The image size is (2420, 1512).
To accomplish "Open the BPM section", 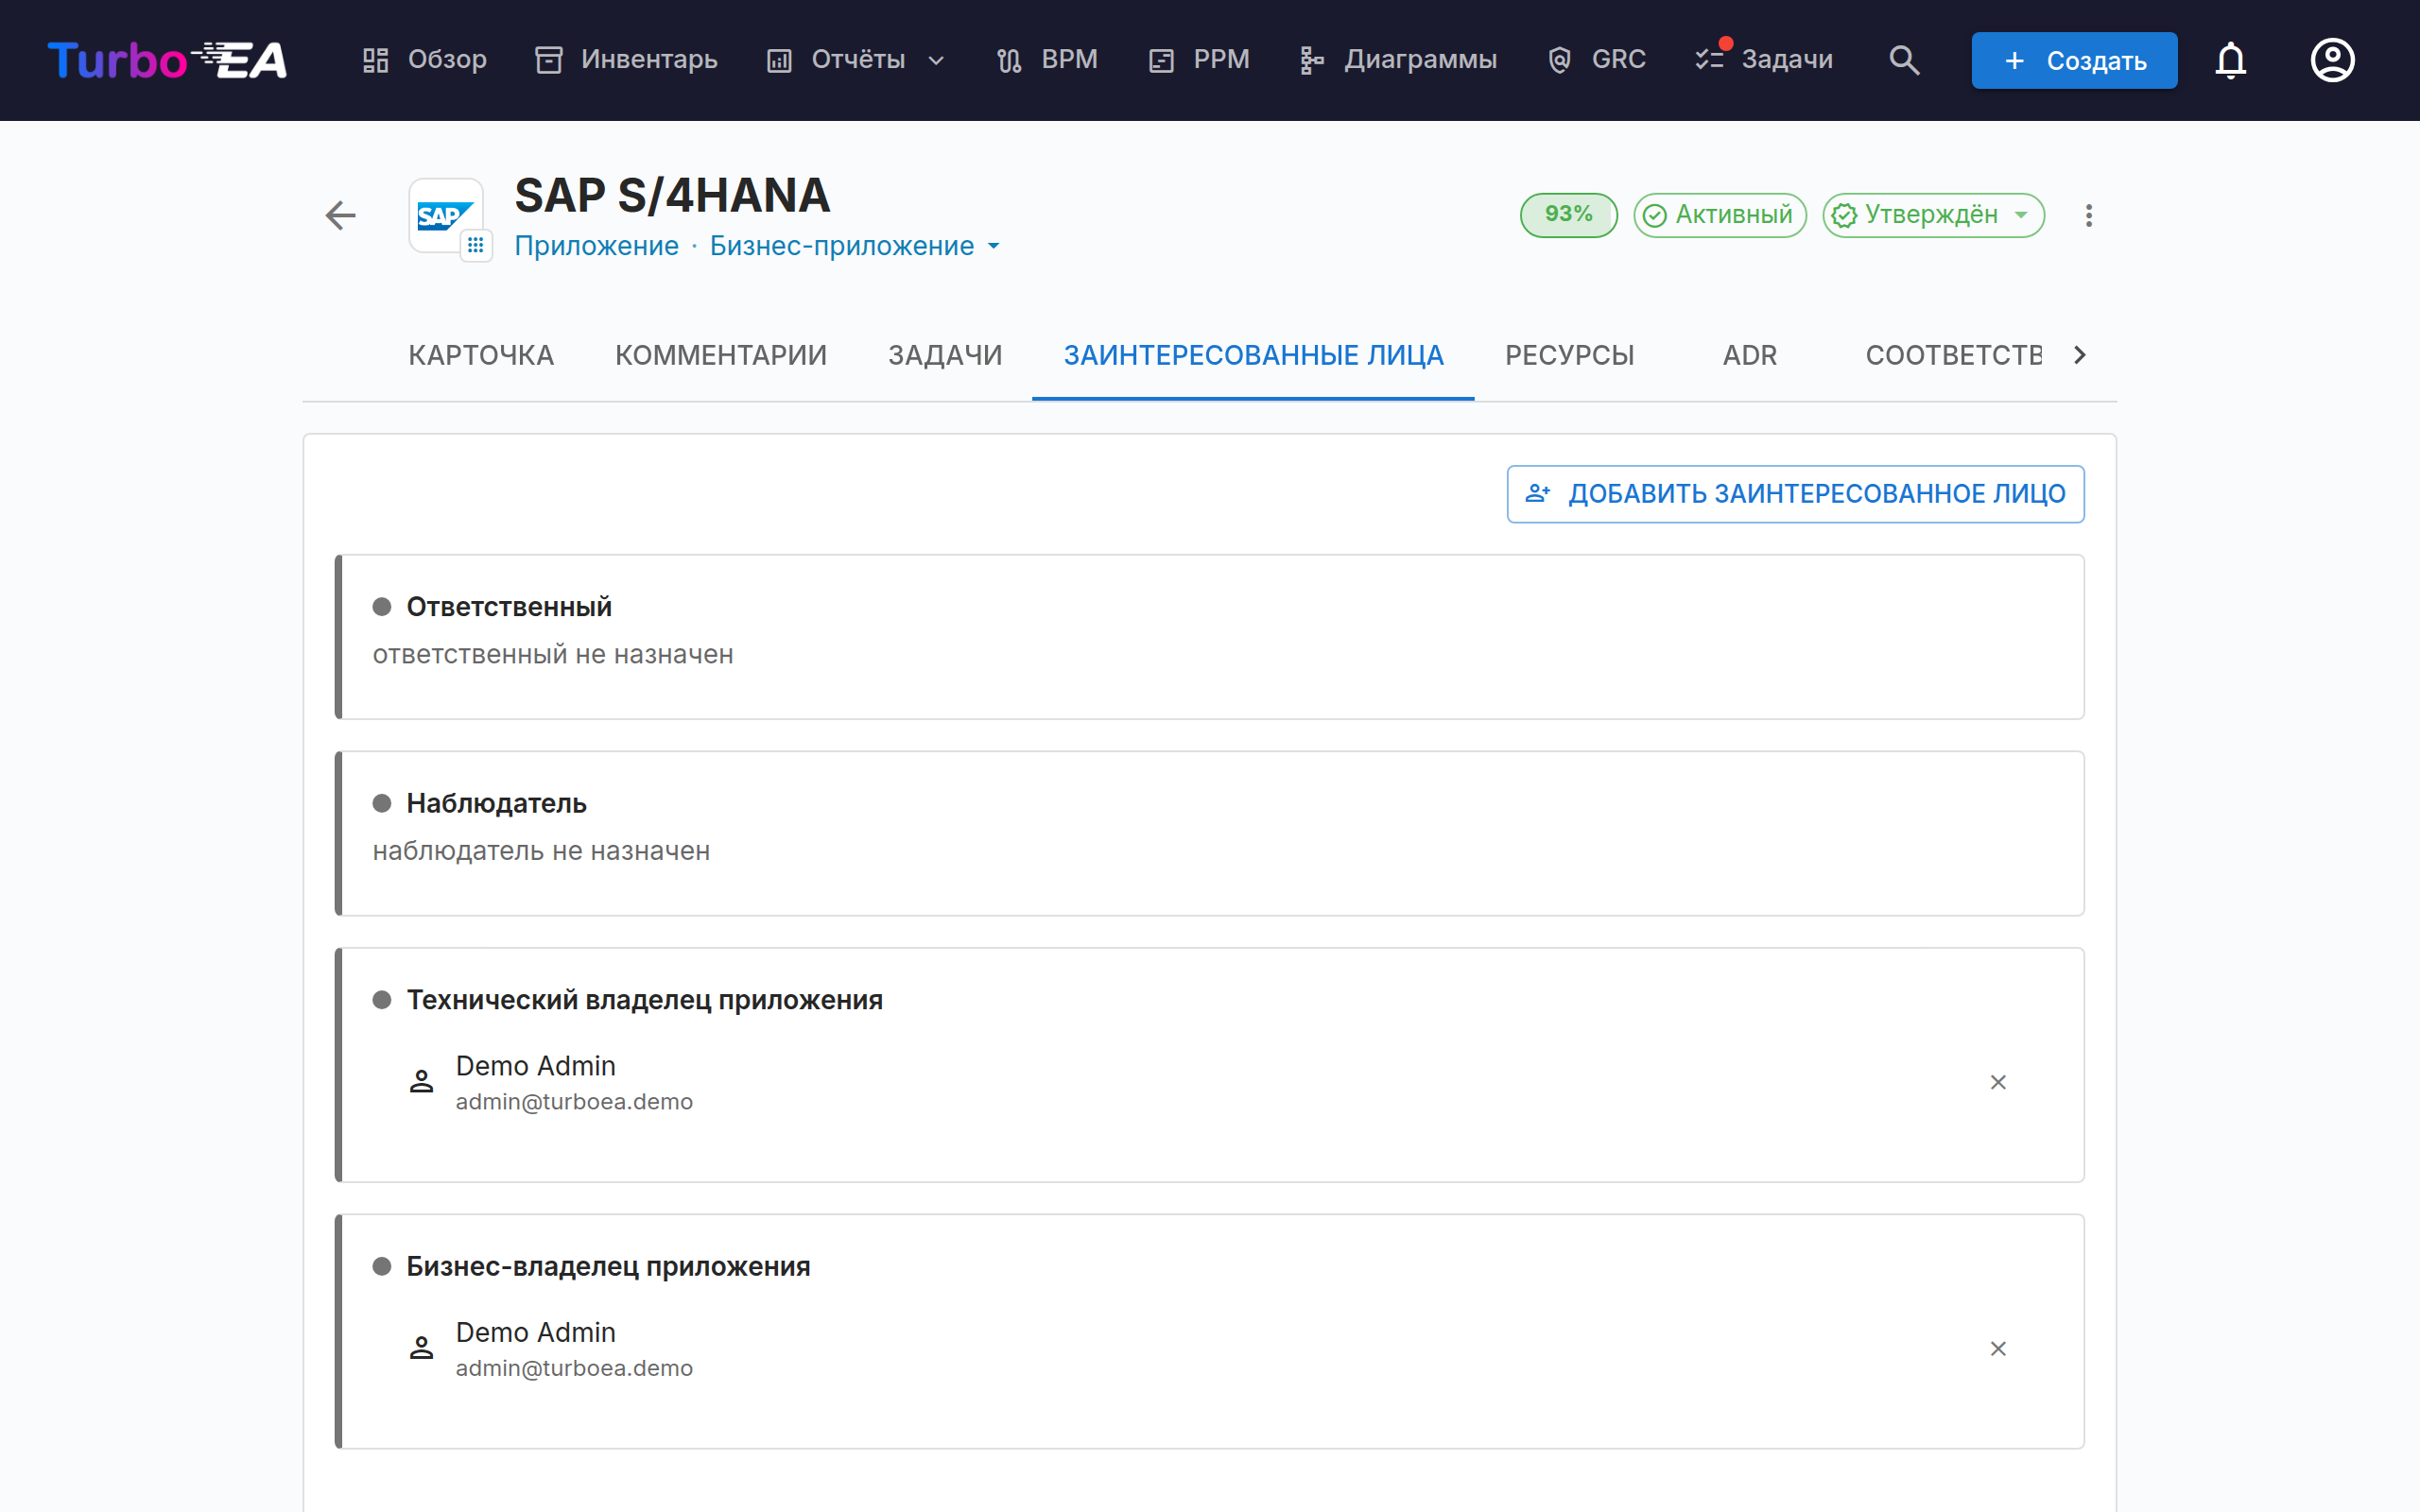I will pos(1047,60).
